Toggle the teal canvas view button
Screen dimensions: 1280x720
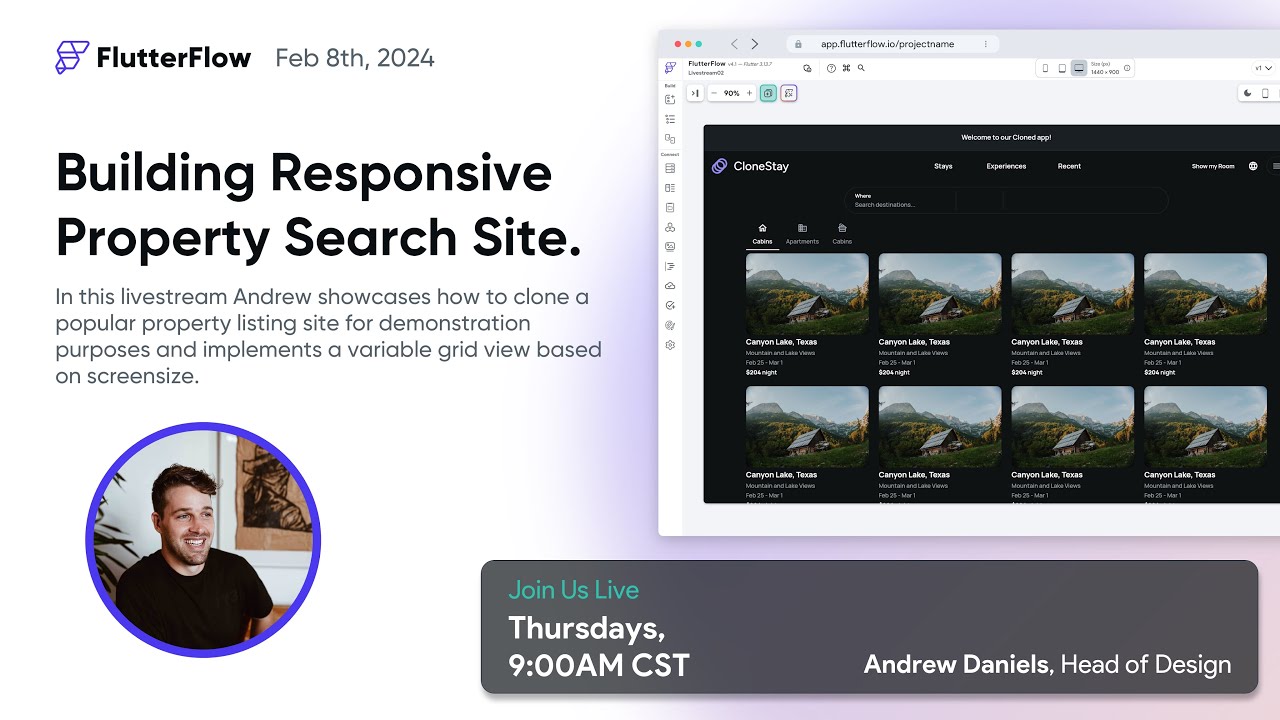768,93
